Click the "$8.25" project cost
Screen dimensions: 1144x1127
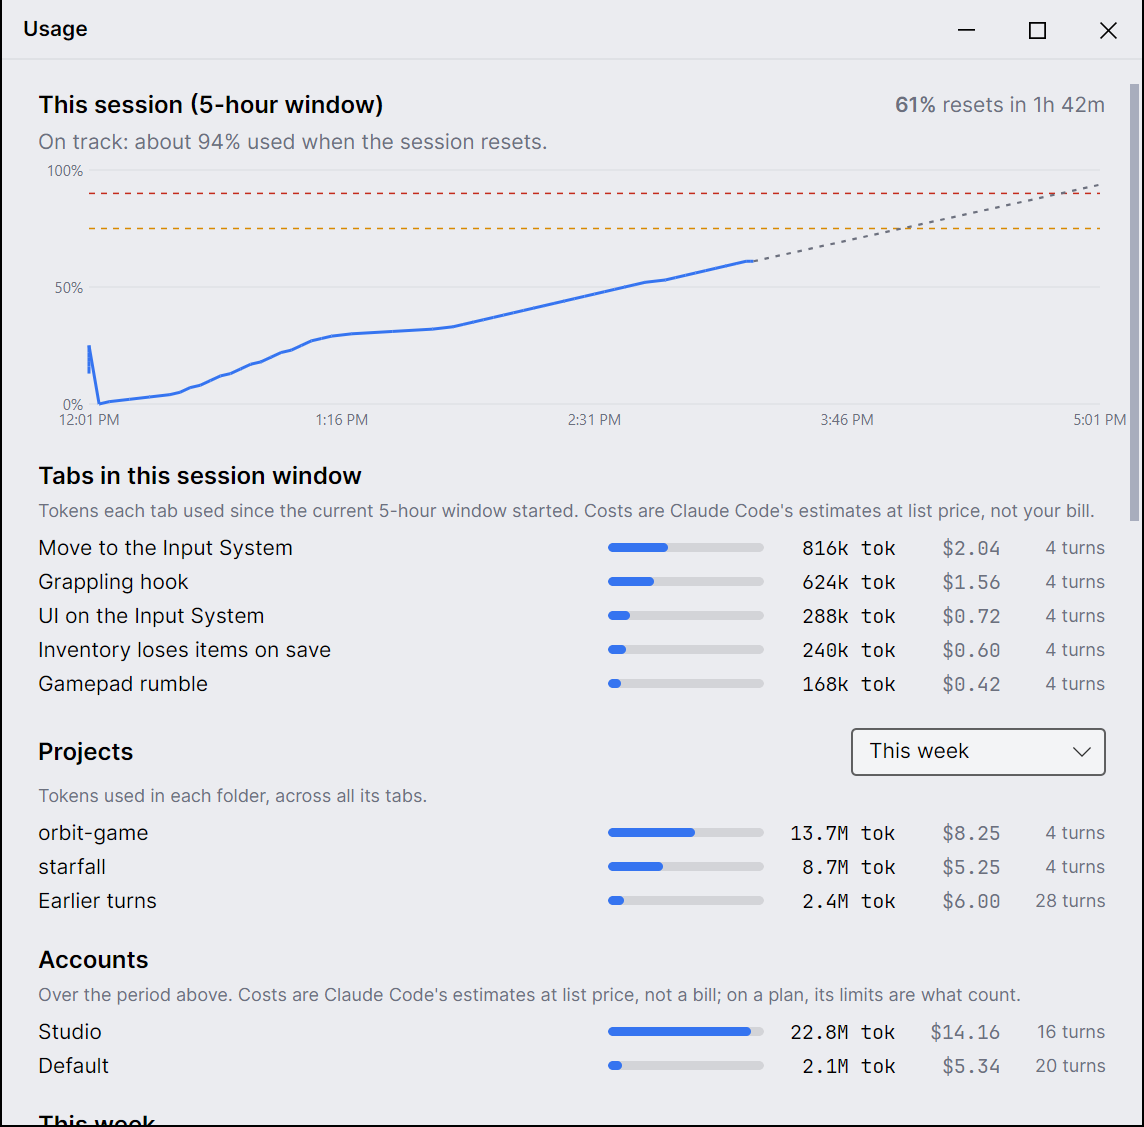click(x=971, y=833)
